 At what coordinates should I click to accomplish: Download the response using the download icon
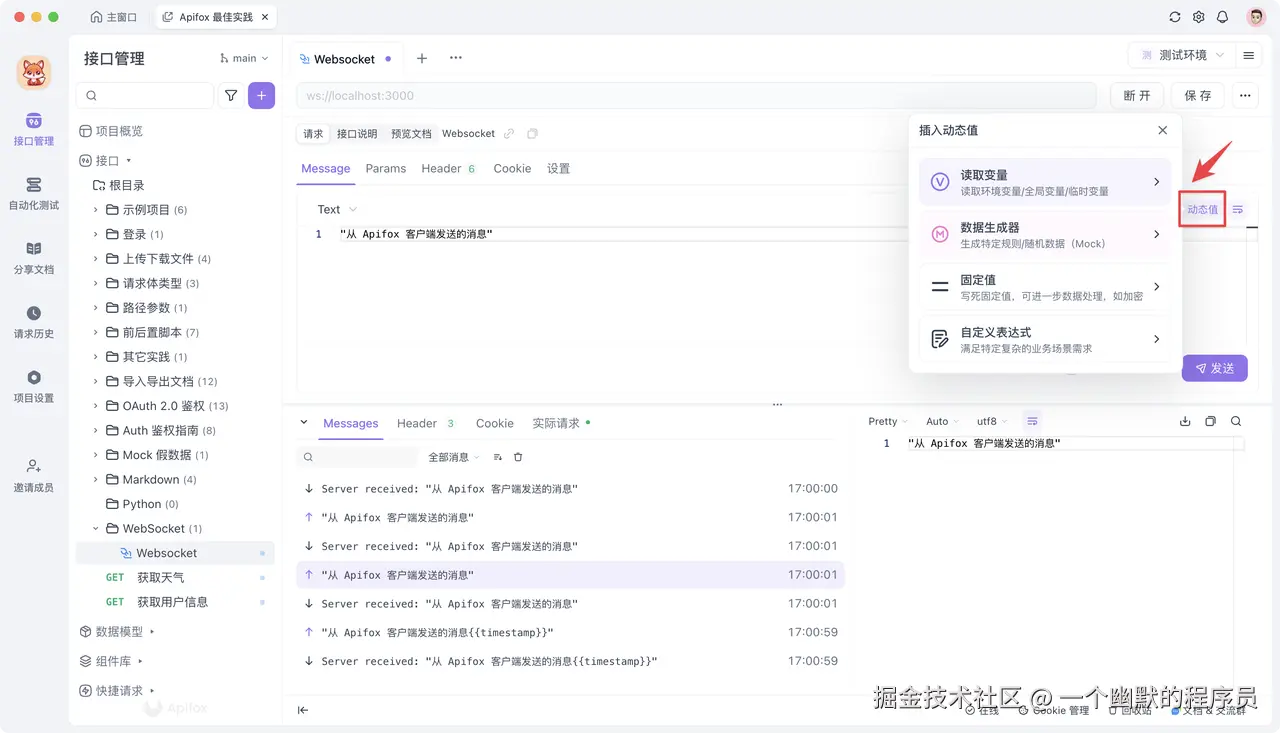(x=1185, y=421)
